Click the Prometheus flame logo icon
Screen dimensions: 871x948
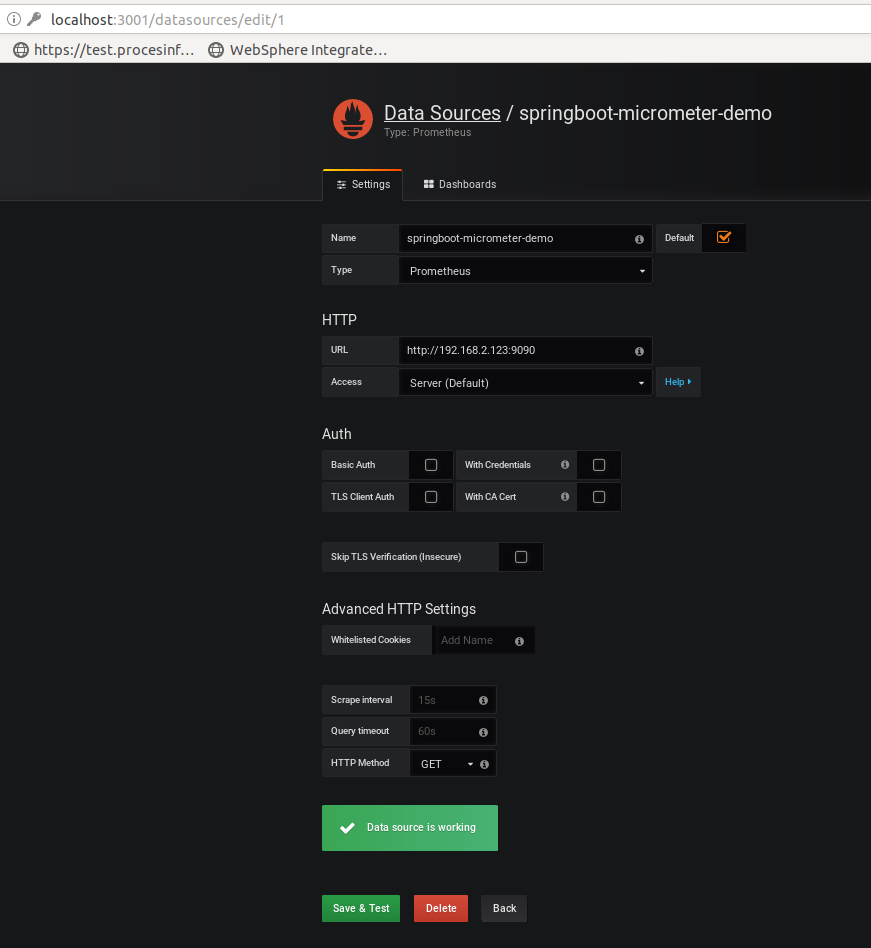click(x=352, y=119)
